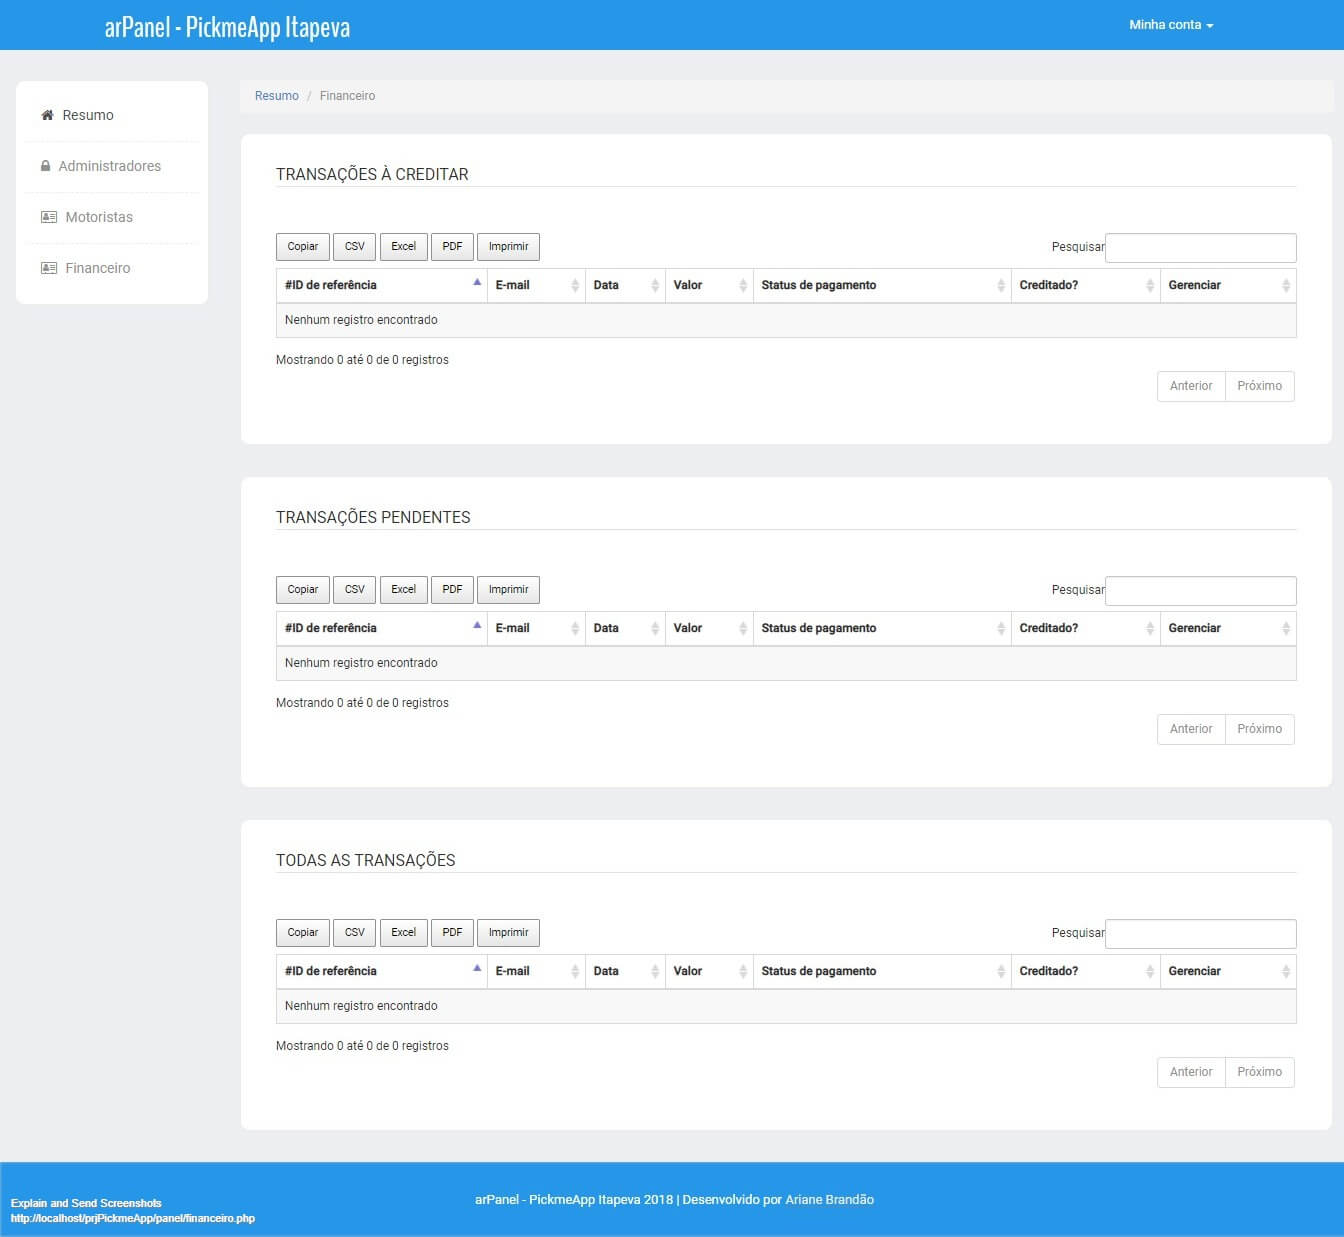Screen dimensions: 1344x1237
Task: Focus the 'Todas as transações' Pesquisar field
Action: 1201,934
